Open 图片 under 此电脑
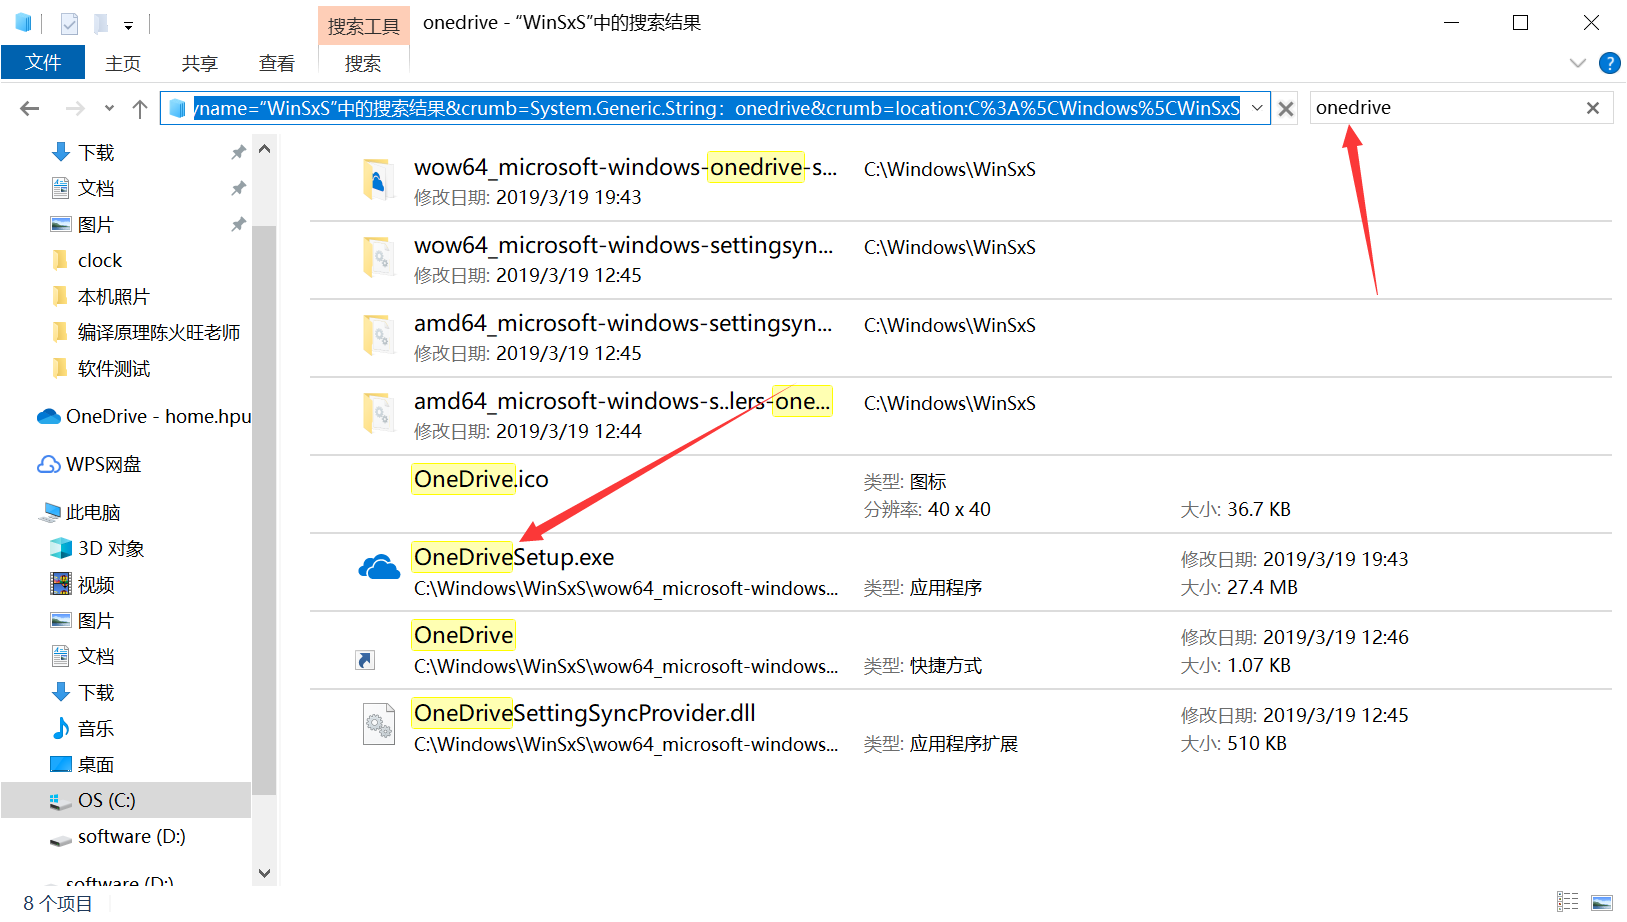The height and width of the screenshot is (922, 1627). [96, 620]
